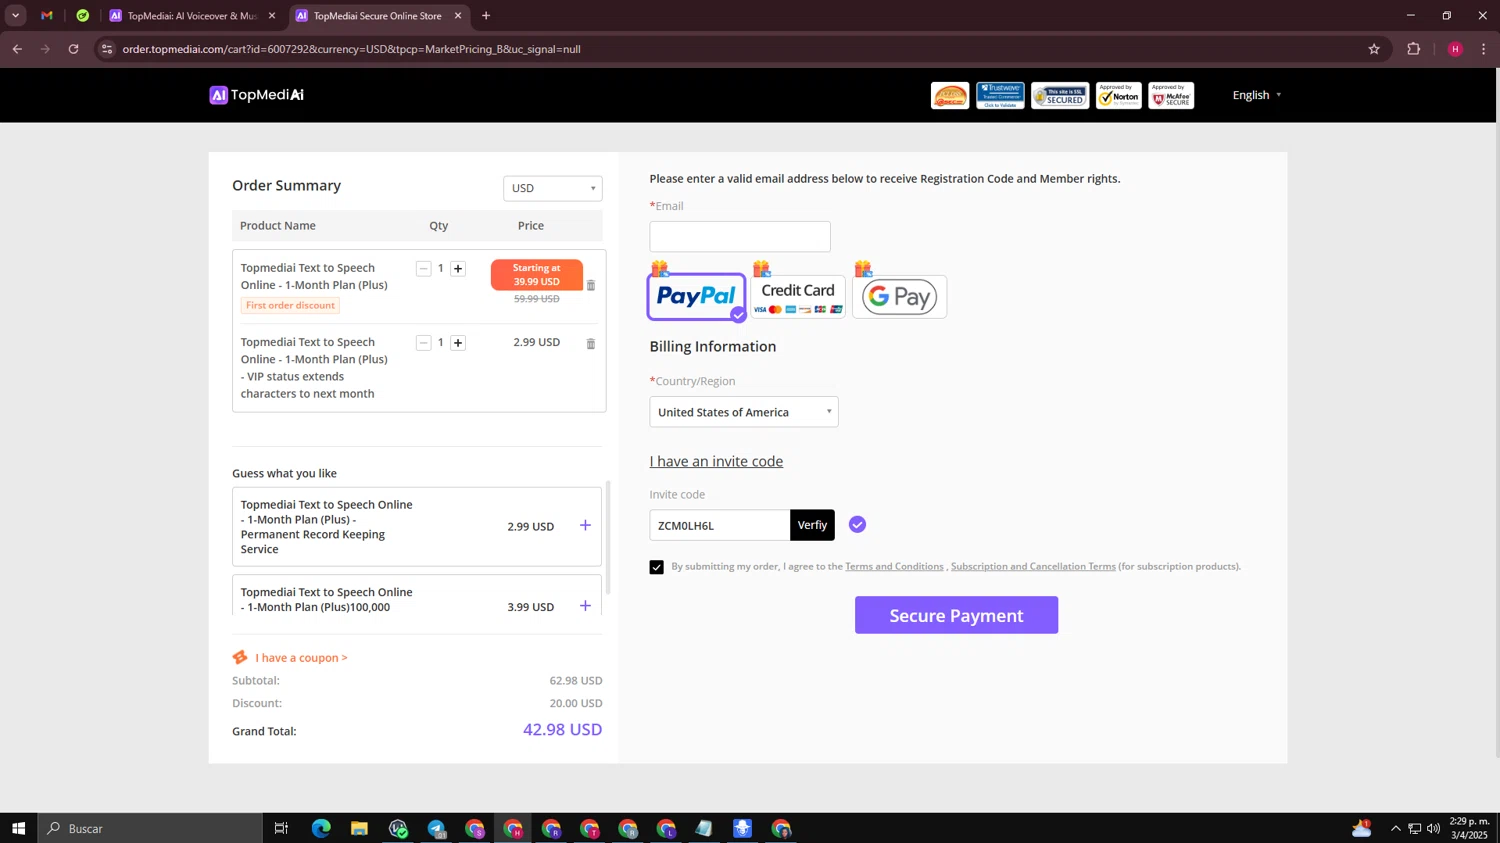Launch Microsoft Edge from the taskbar

[321, 828]
